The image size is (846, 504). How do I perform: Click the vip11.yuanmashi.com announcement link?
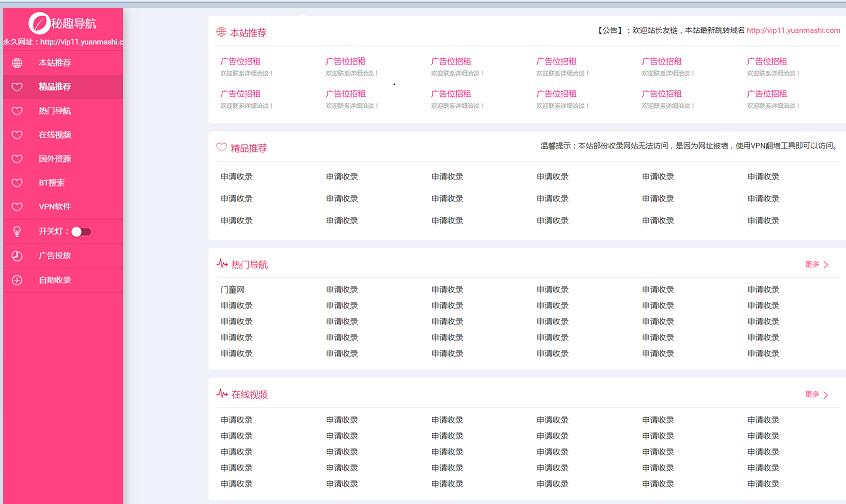click(792, 31)
